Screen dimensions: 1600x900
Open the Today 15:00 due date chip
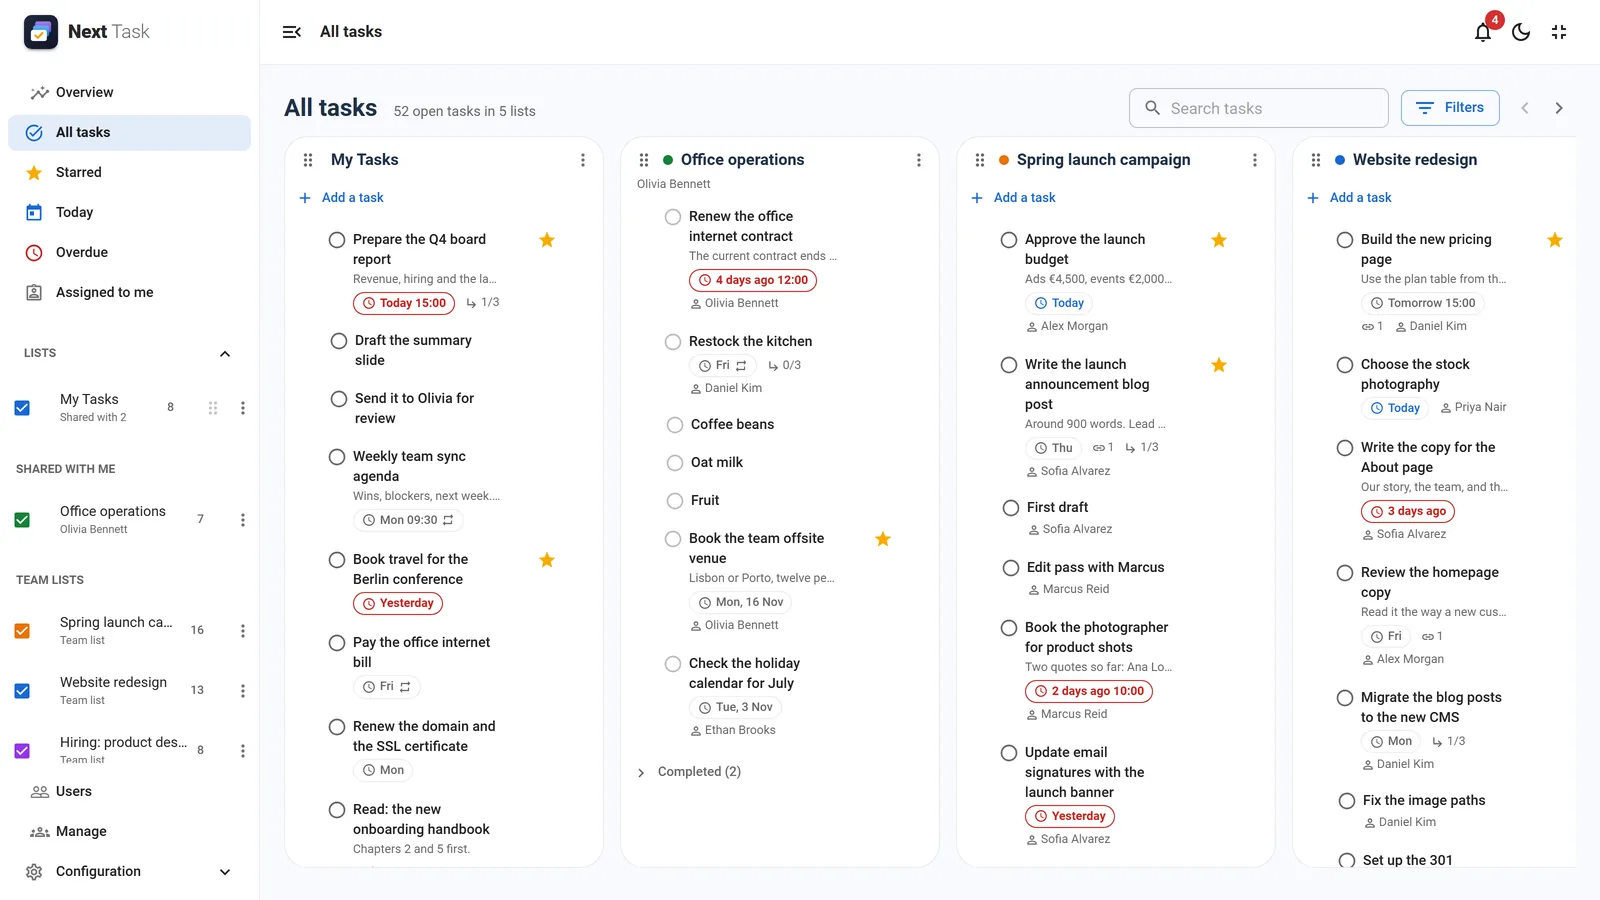(404, 303)
